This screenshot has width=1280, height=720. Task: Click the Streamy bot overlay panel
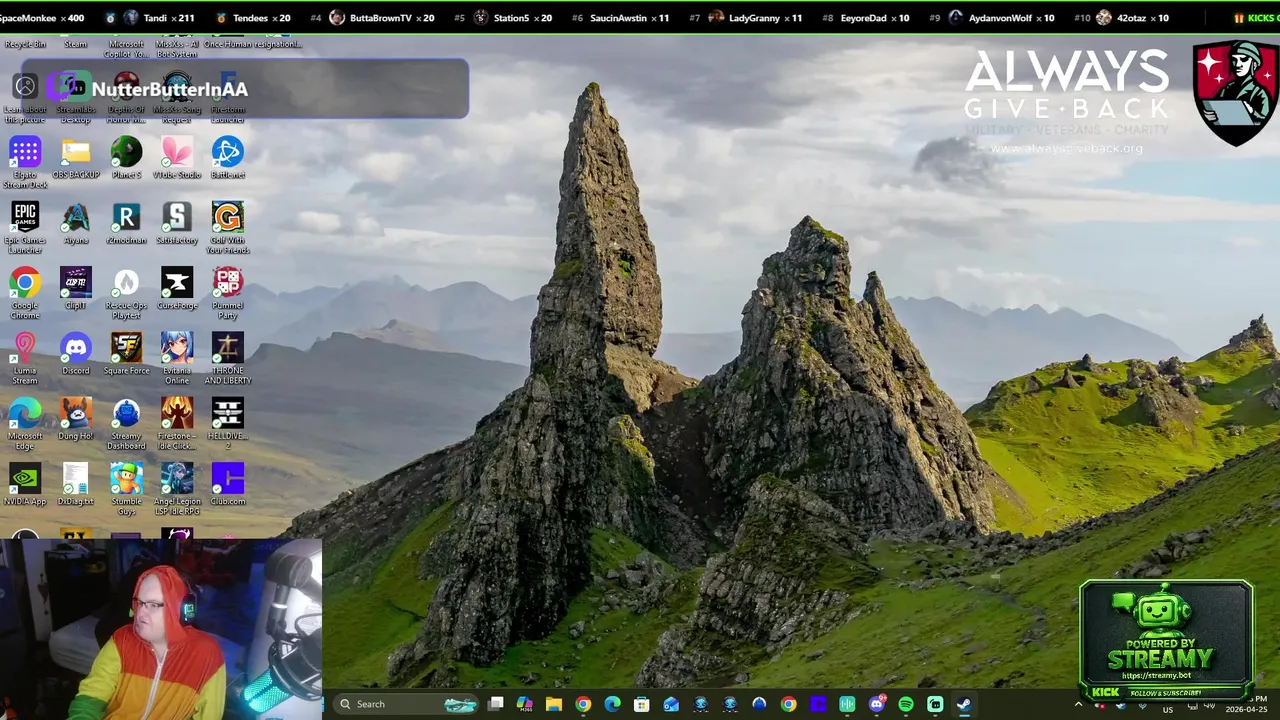coord(1166,640)
